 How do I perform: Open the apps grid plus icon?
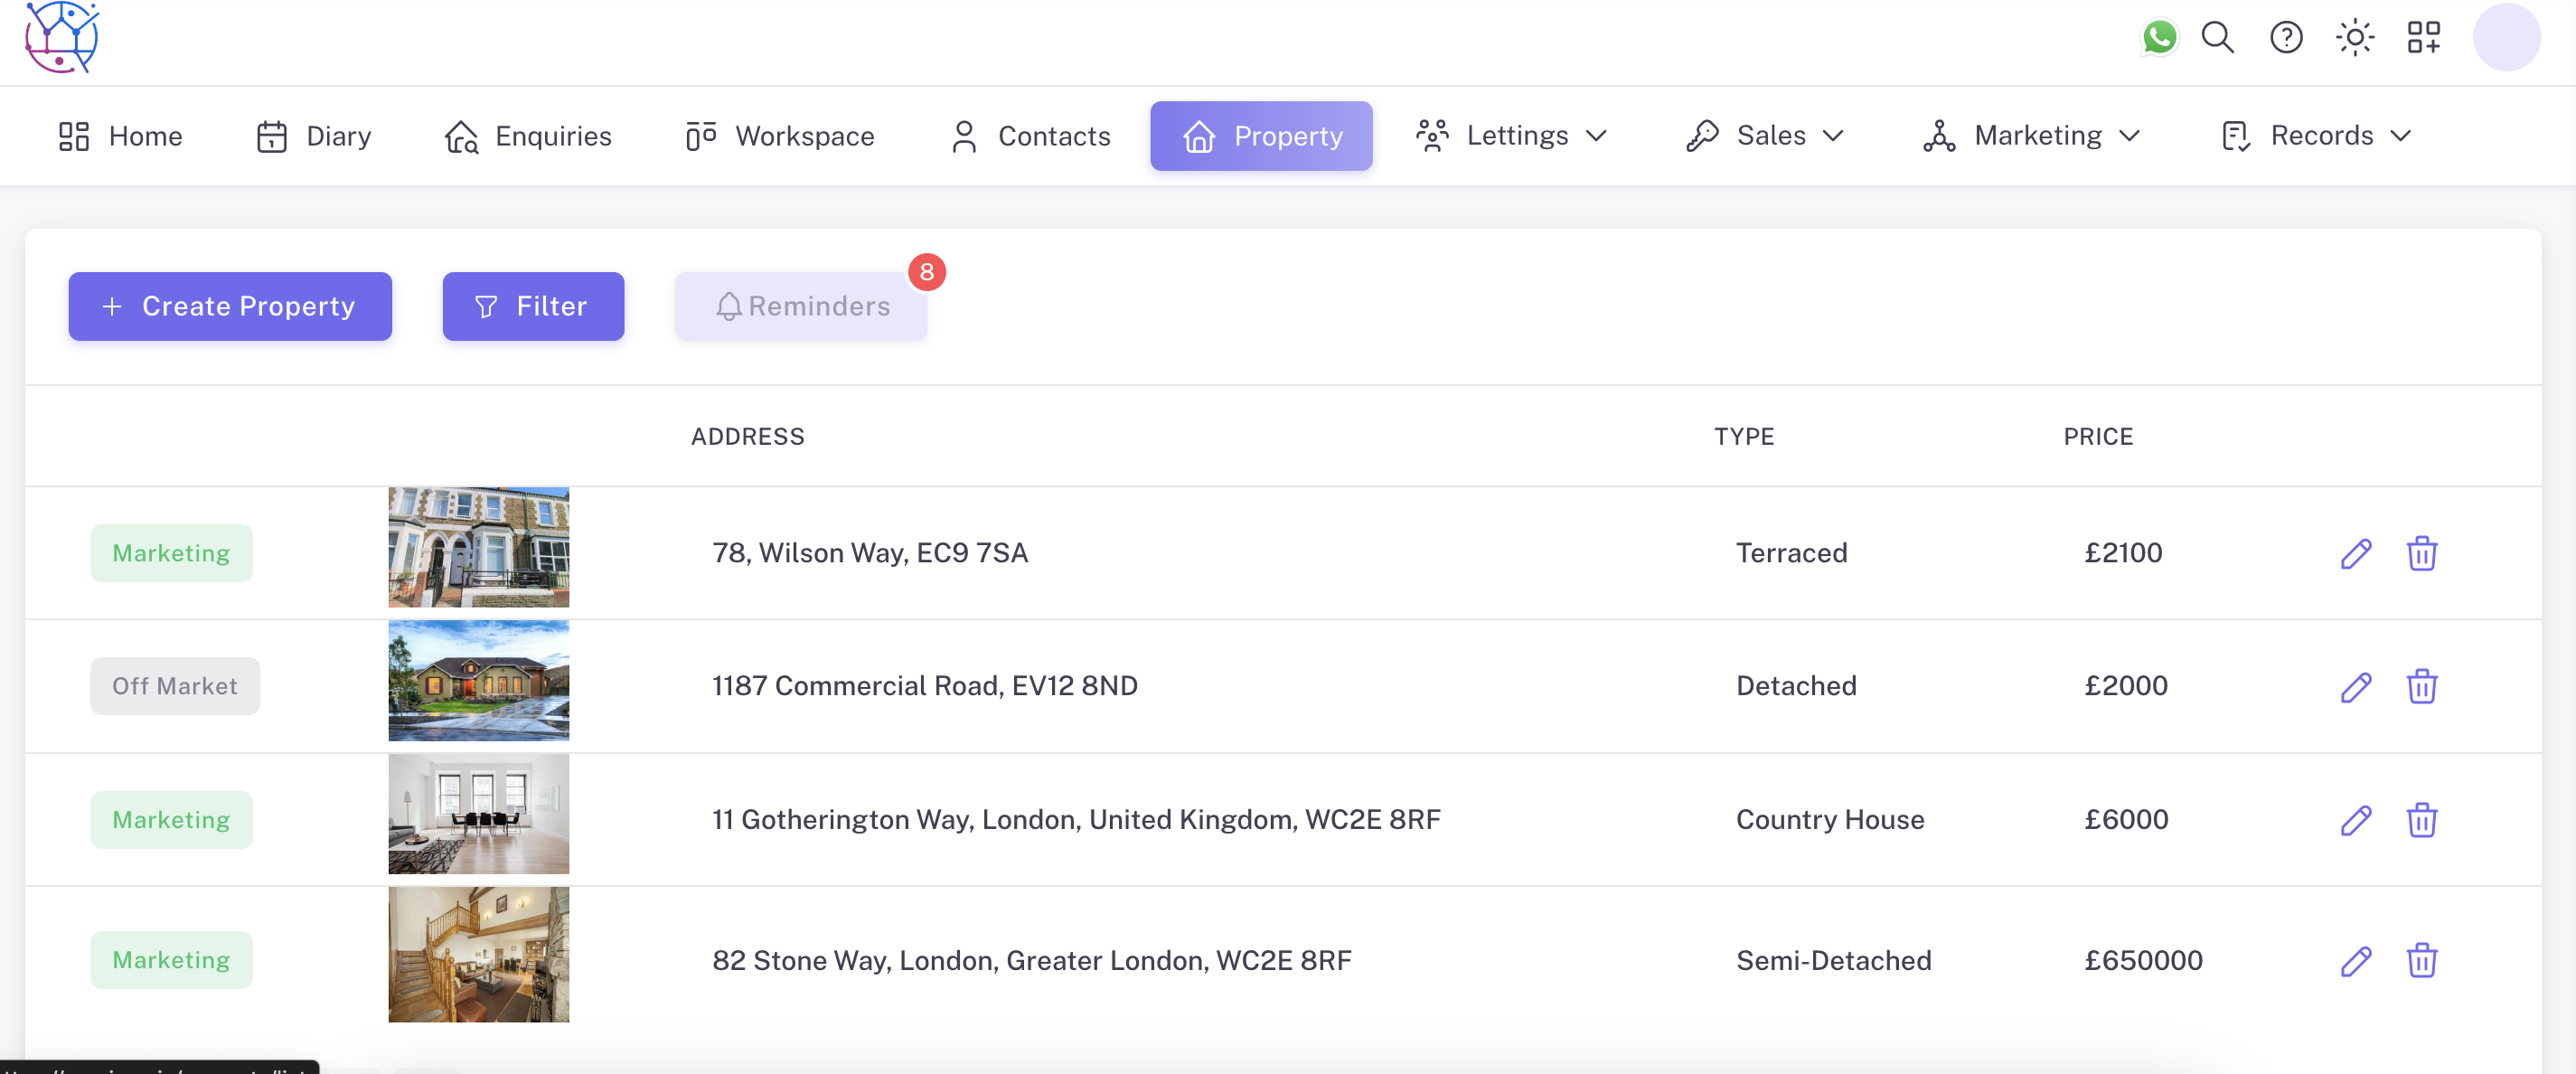2423,38
